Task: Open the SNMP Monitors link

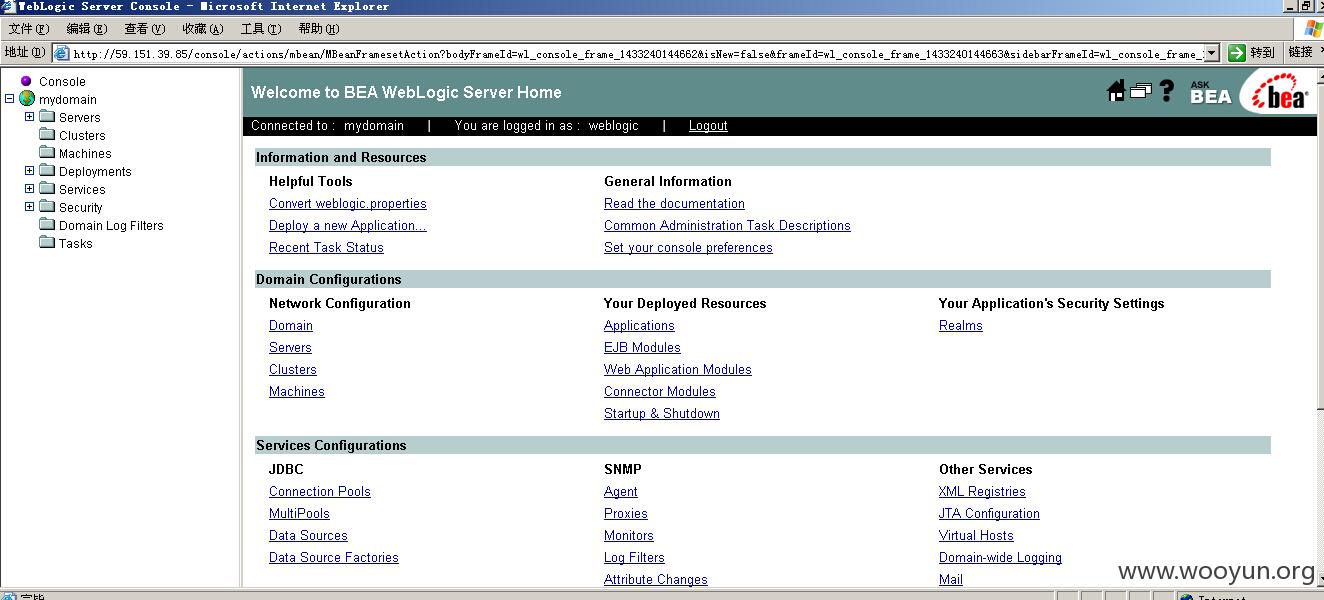Action: [x=629, y=536]
